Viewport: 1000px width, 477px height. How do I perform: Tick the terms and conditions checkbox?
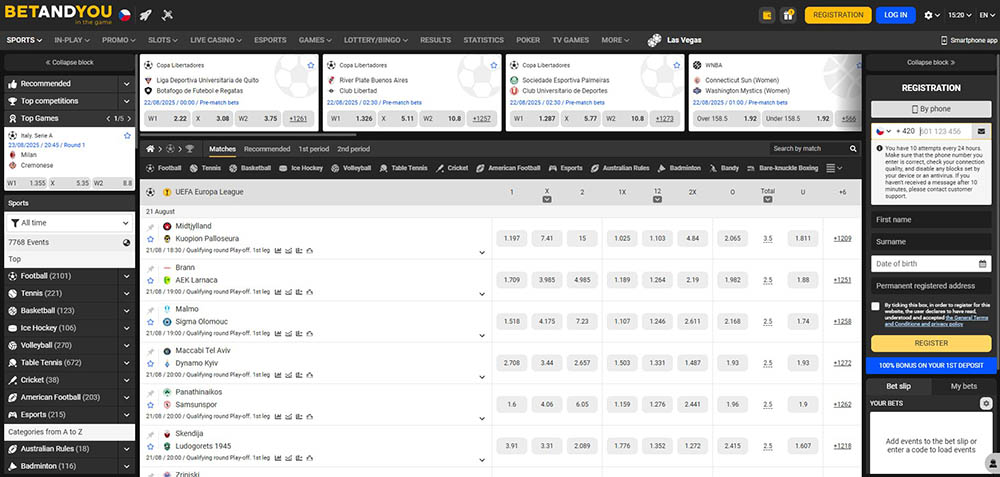(x=876, y=306)
